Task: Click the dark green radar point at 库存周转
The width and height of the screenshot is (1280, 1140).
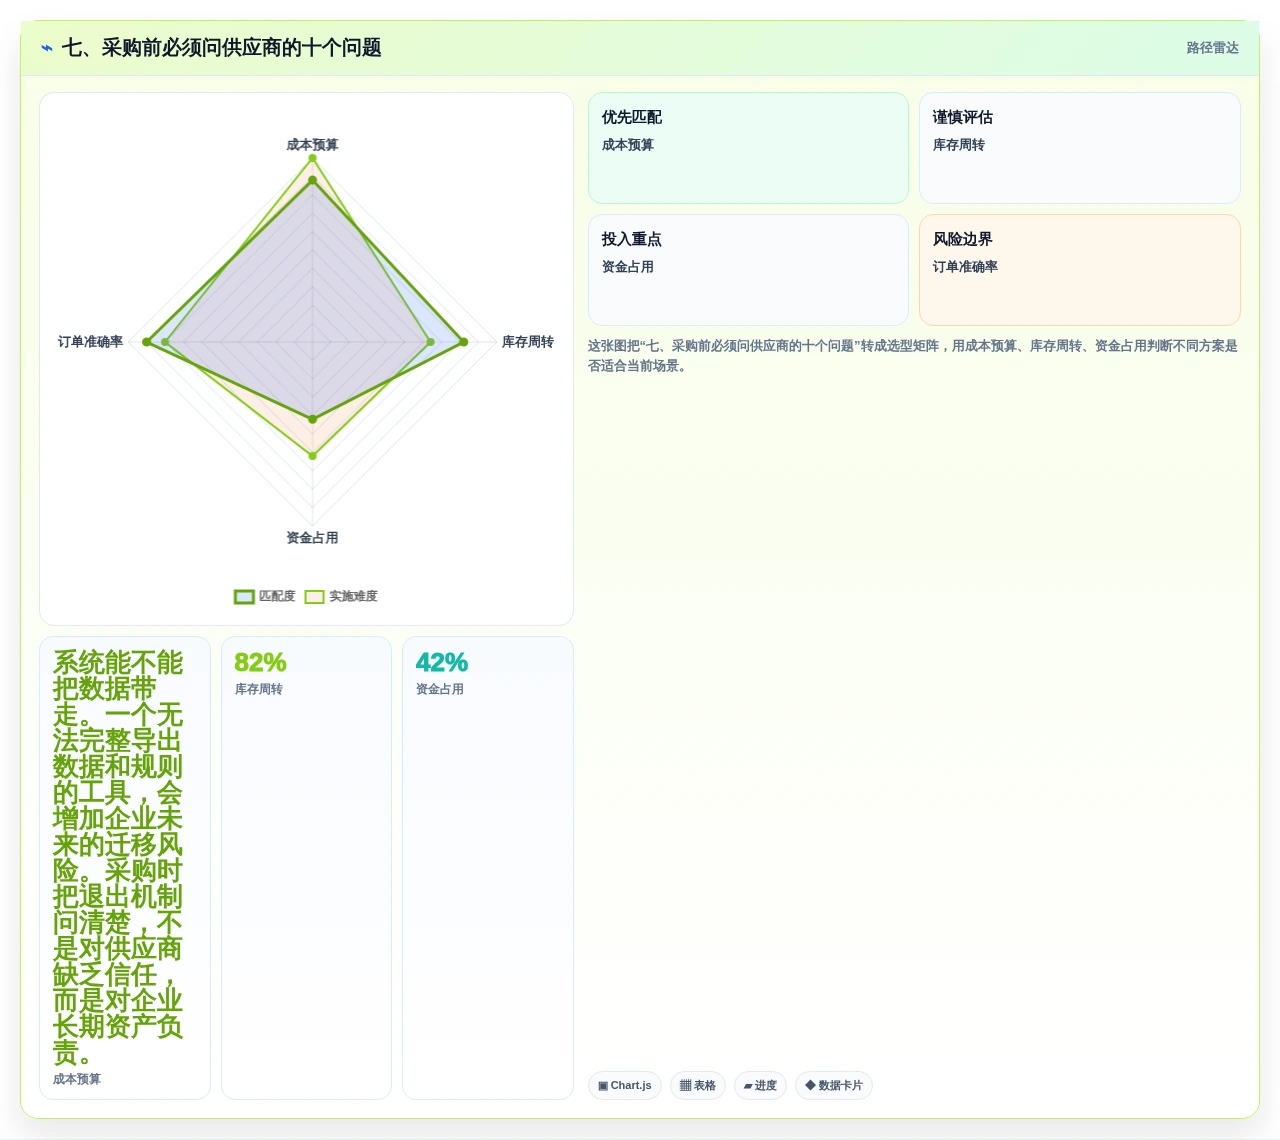Action: click(x=463, y=342)
